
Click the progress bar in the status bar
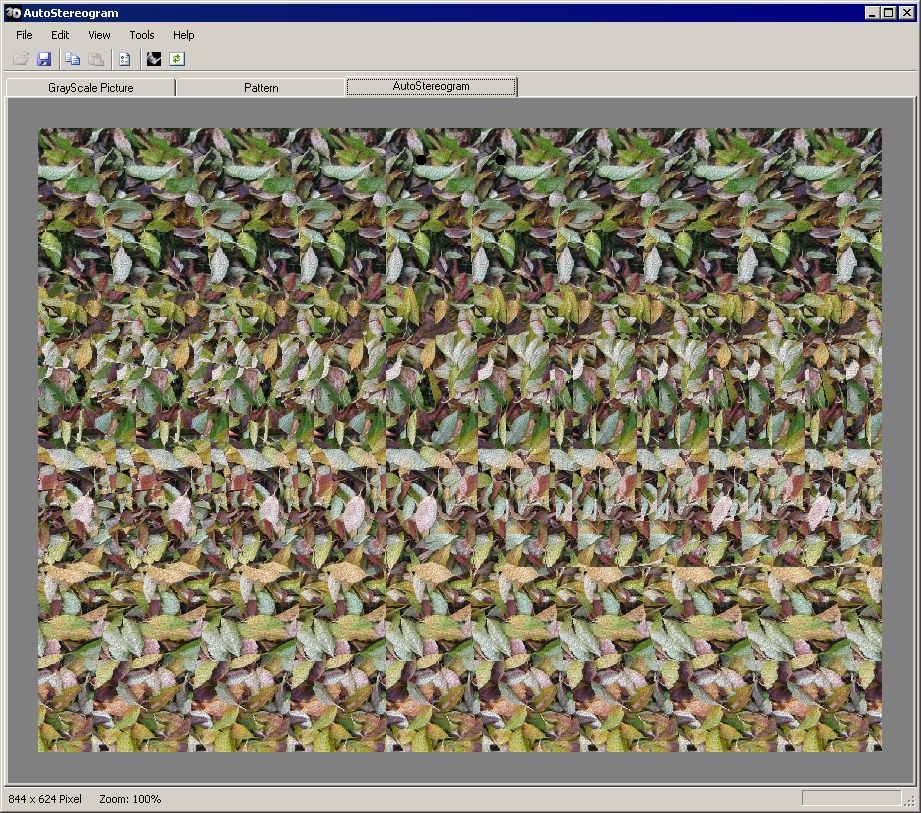click(851, 798)
